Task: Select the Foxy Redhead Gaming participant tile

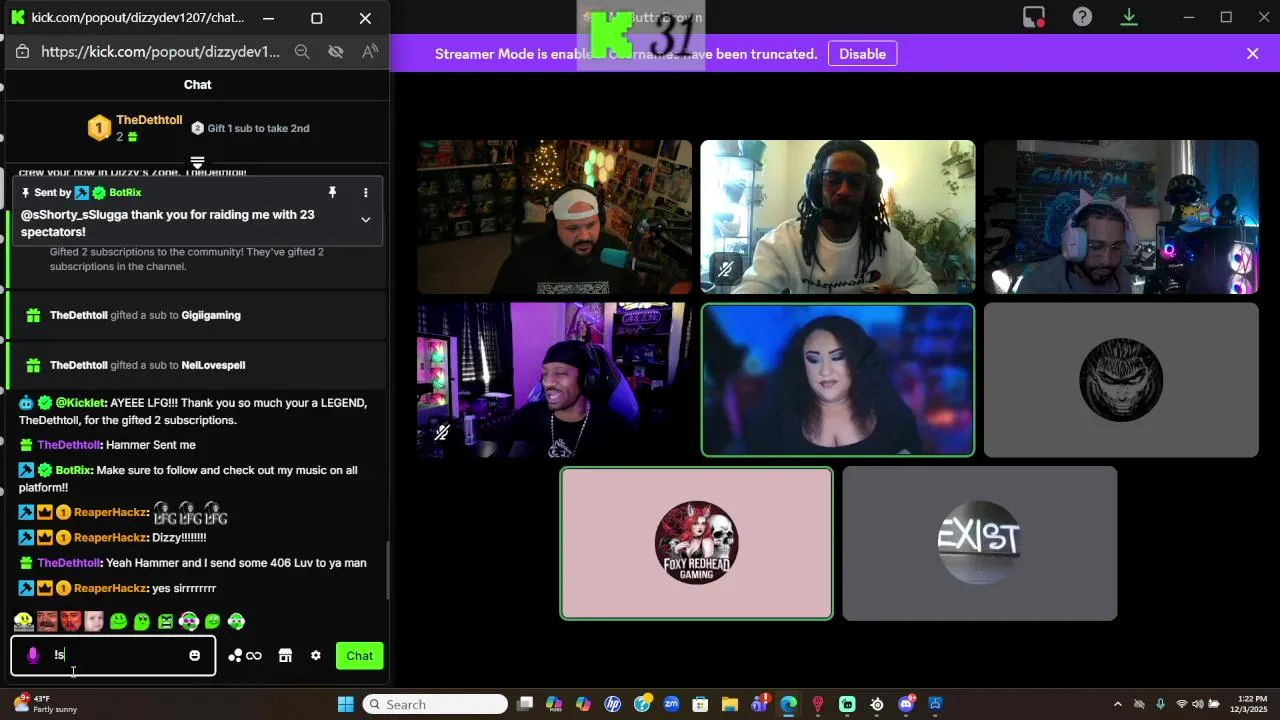Action: 696,543
